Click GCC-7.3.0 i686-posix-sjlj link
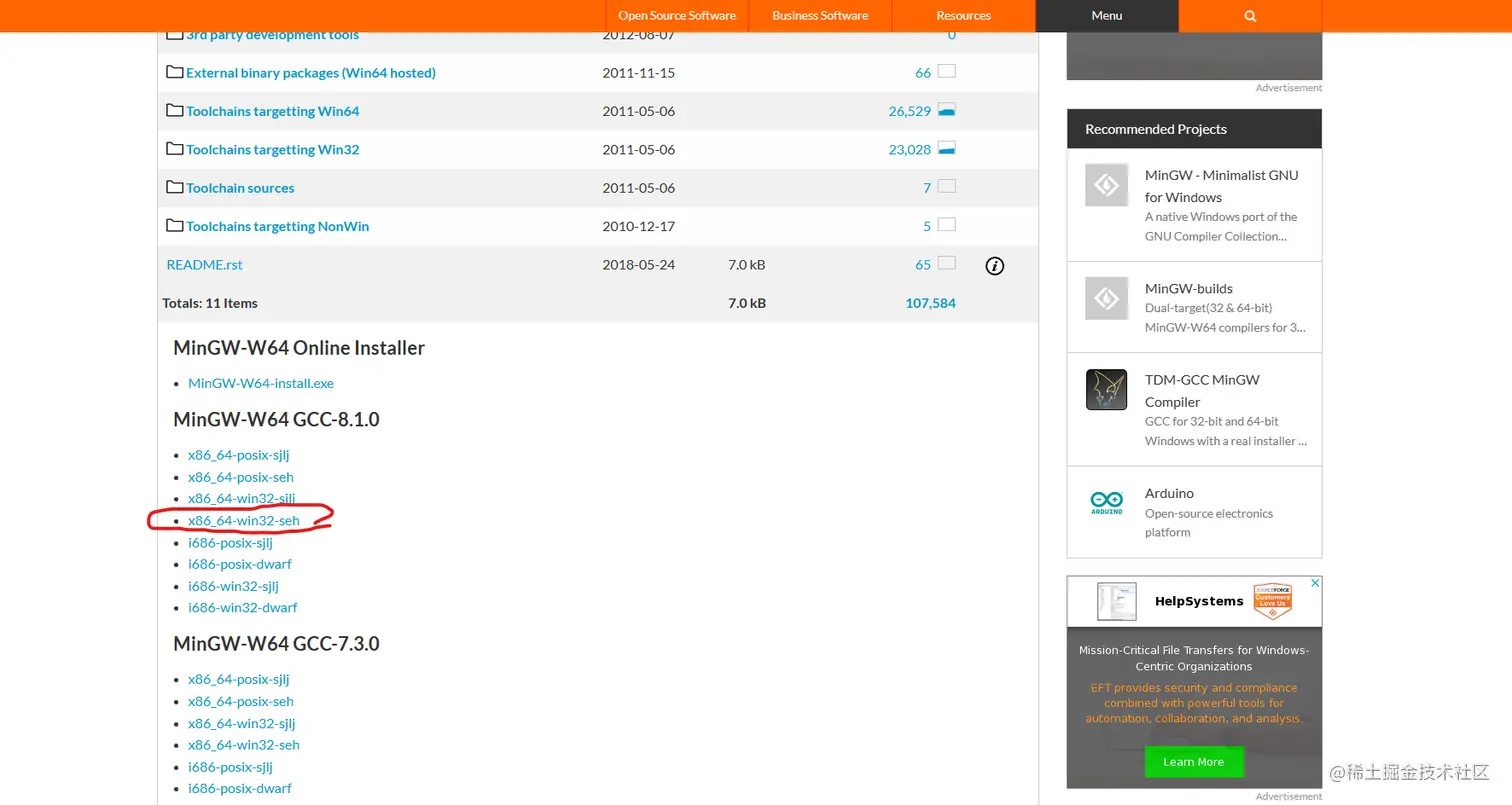The width and height of the screenshot is (1512, 805). point(230,767)
